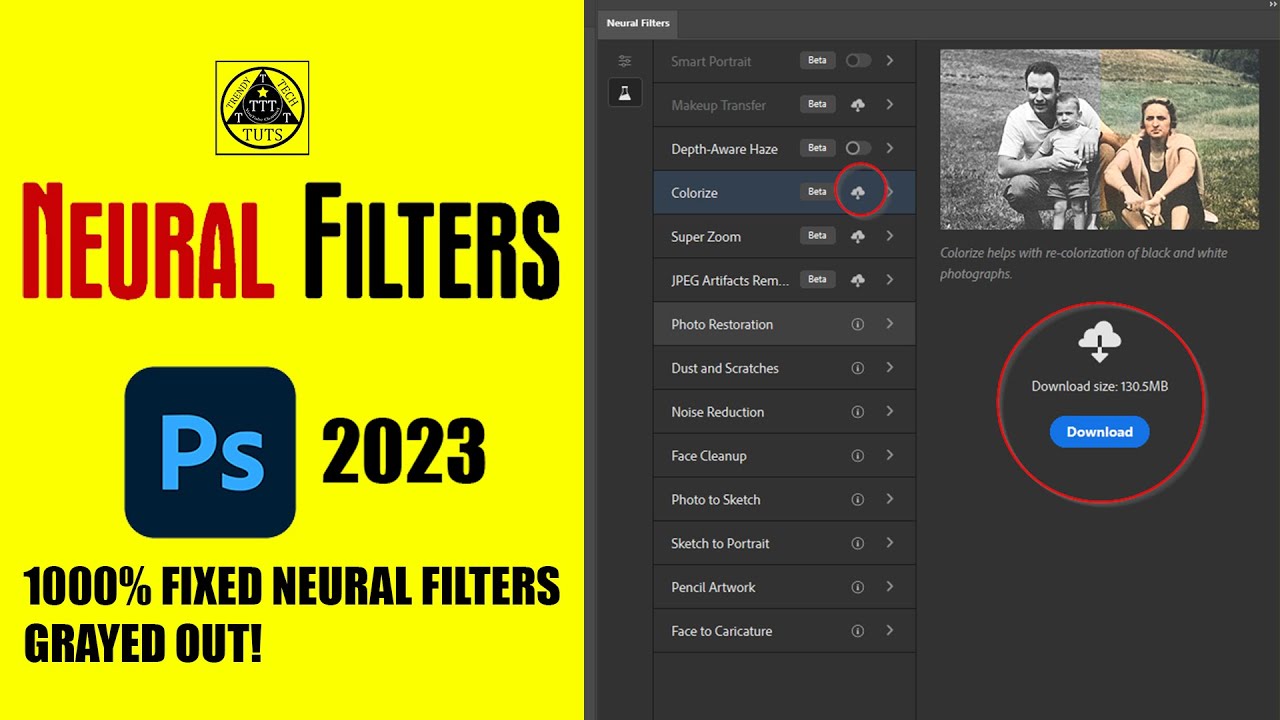The image size is (1280, 720).
Task: Click Colorize cloud download icon
Action: 858,192
